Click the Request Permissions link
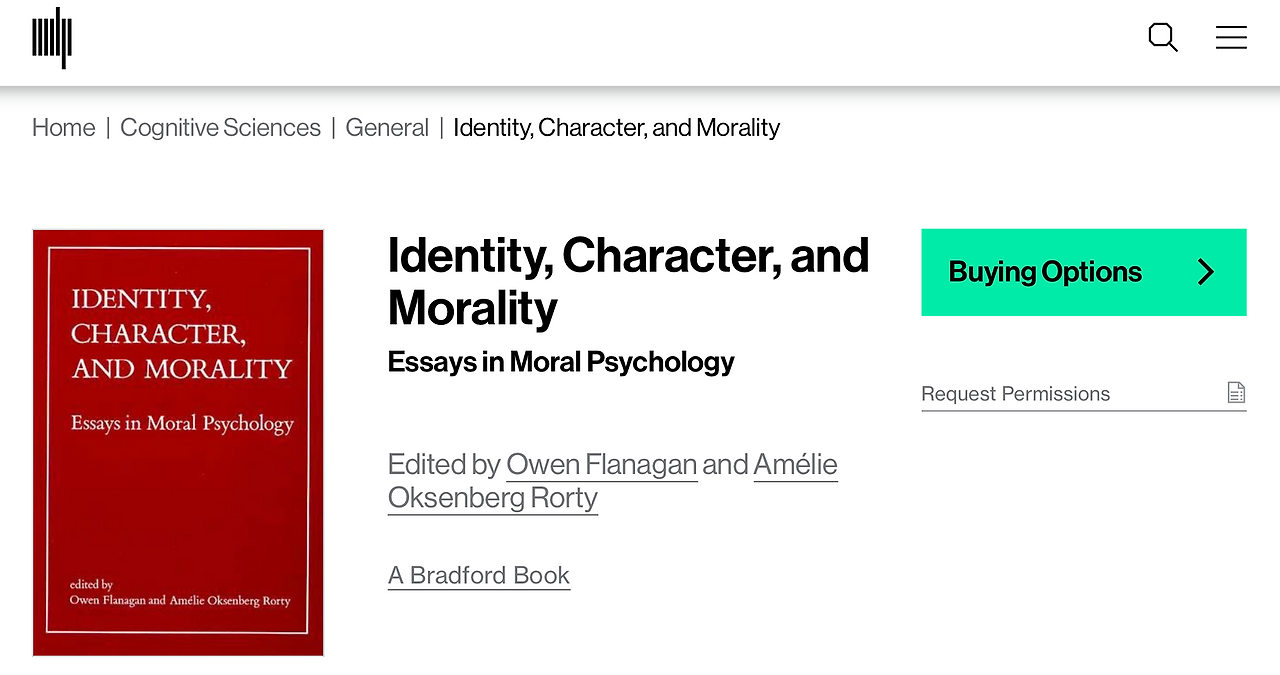The height and width of the screenshot is (675, 1280). click(1015, 394)
